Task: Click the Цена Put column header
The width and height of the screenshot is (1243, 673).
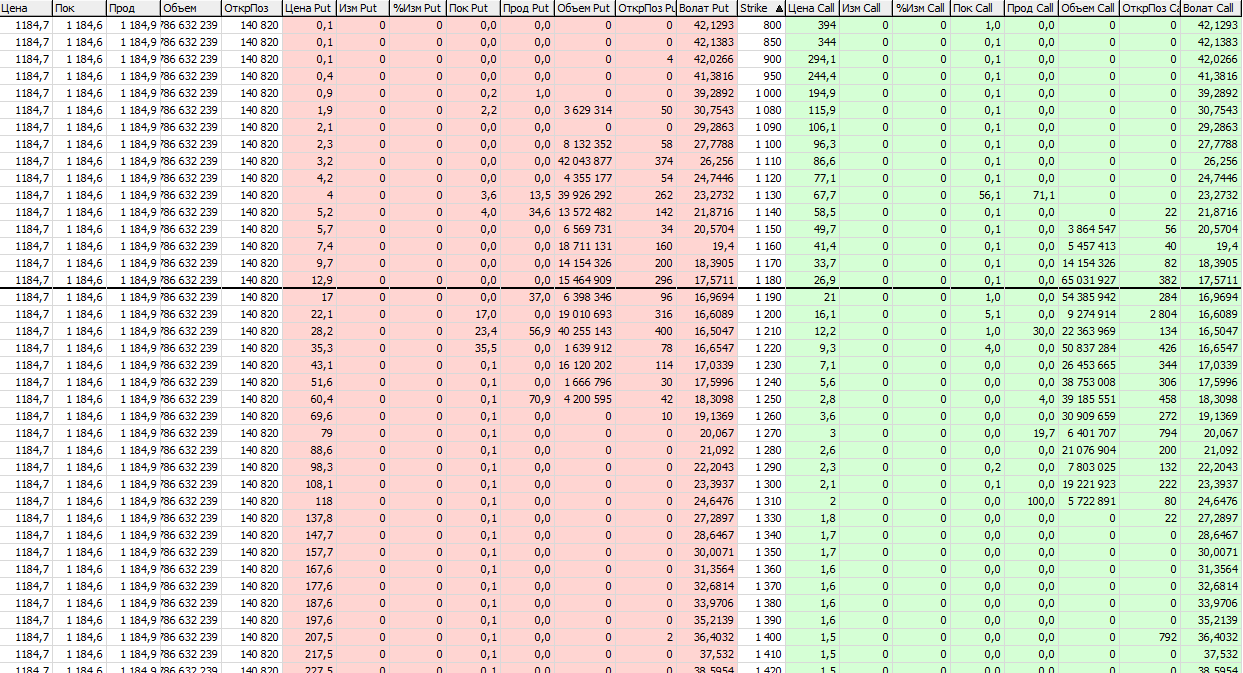Action: coord(309,8)
